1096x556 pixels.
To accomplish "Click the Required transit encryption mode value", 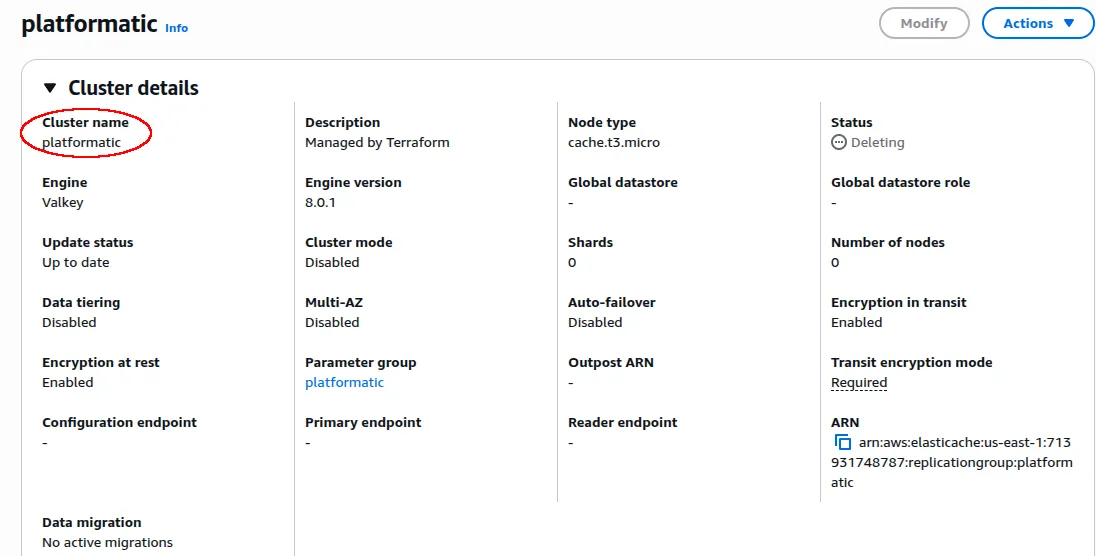I will 859,382.
